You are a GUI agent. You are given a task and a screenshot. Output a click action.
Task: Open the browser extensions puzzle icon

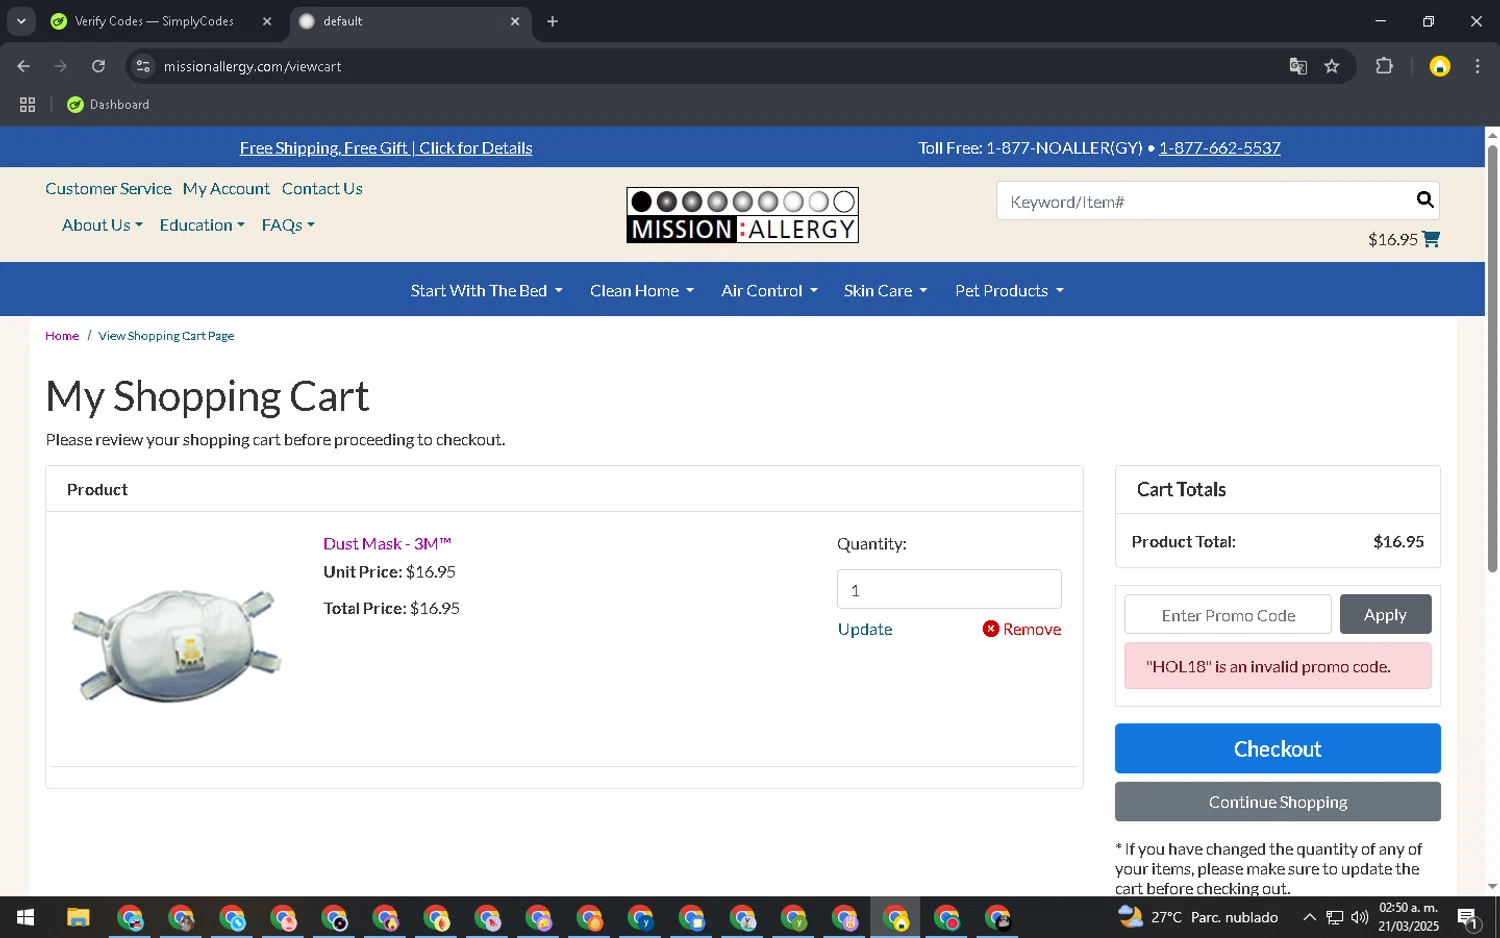1384,66
